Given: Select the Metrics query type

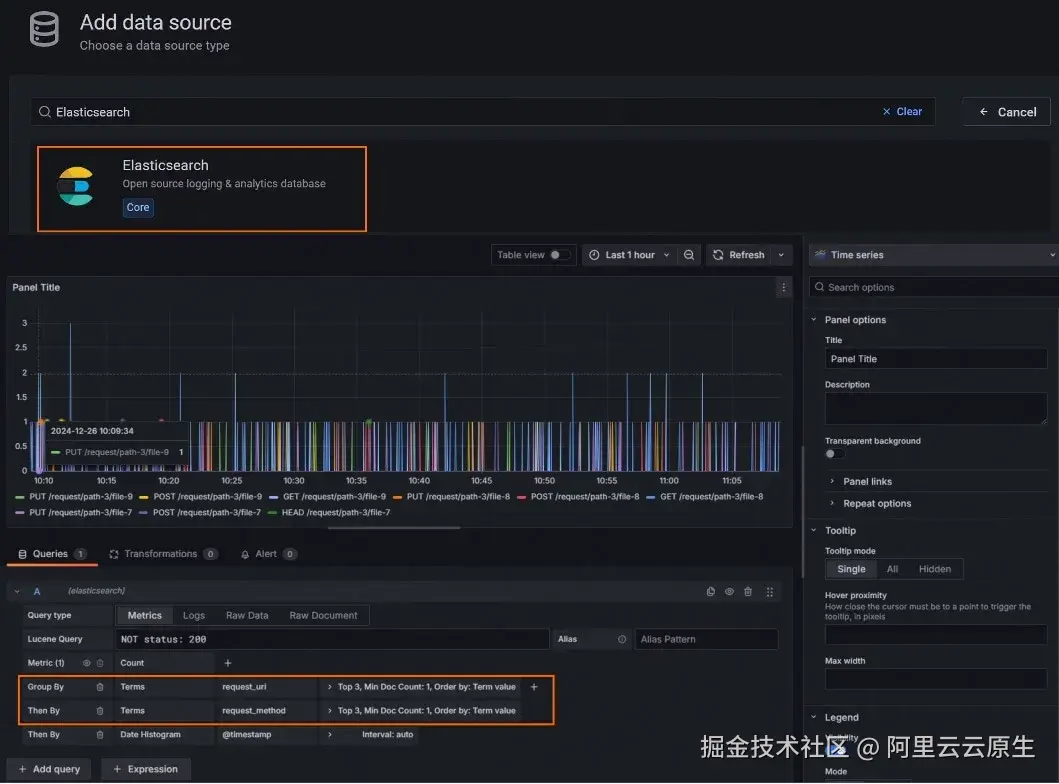Looking at the screenshot, I should click(x=145, y=615).
